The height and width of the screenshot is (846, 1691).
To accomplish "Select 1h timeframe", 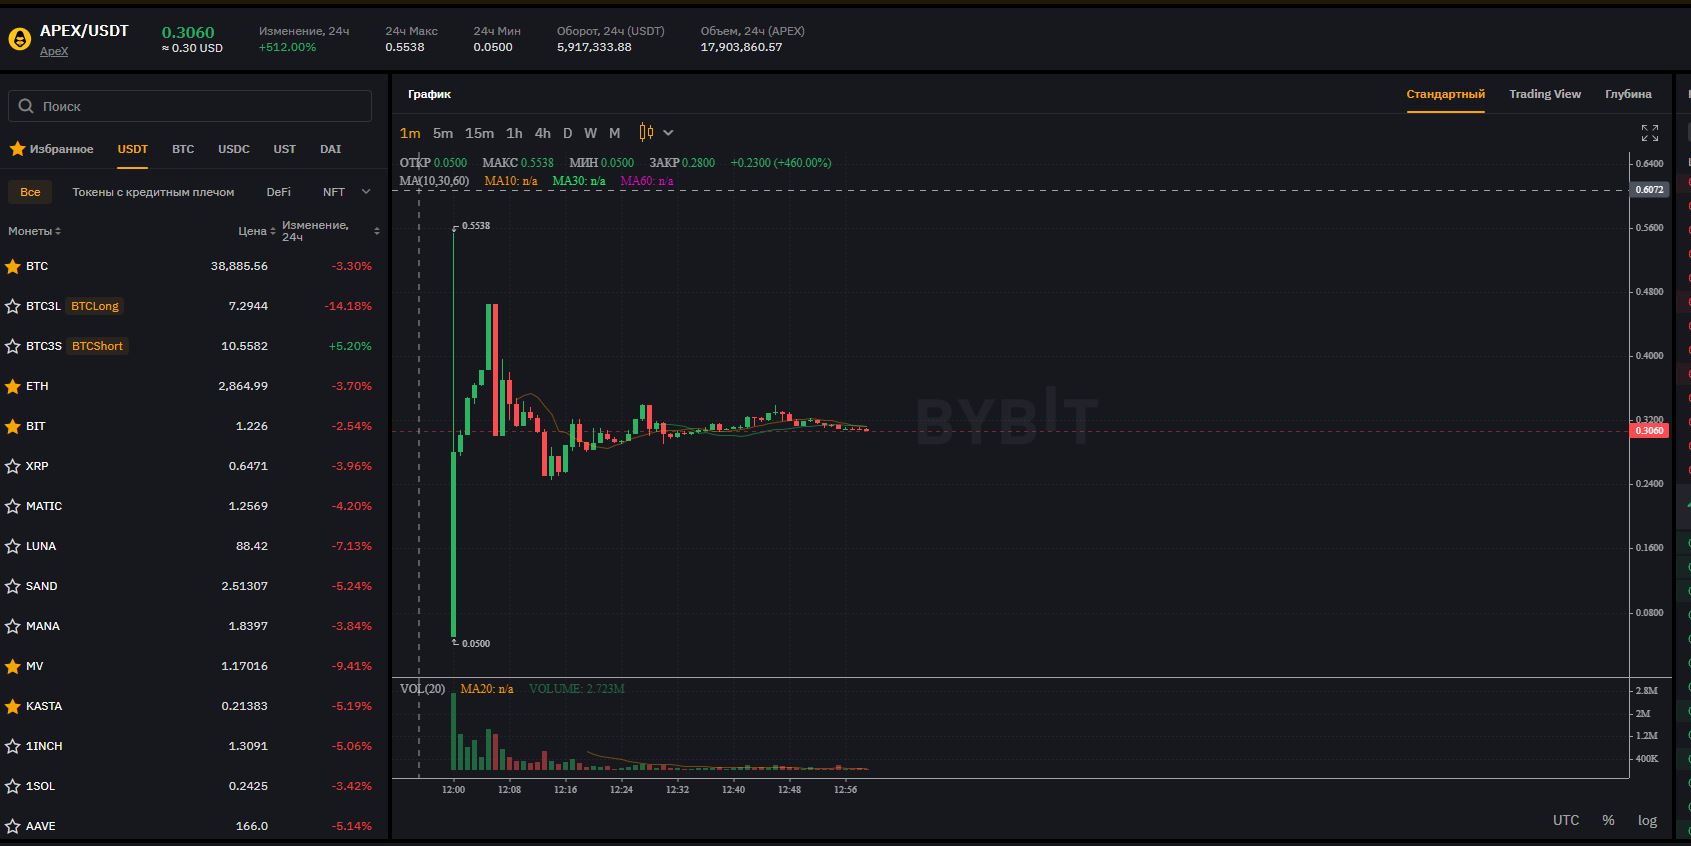I will click(x=514, y=133).
